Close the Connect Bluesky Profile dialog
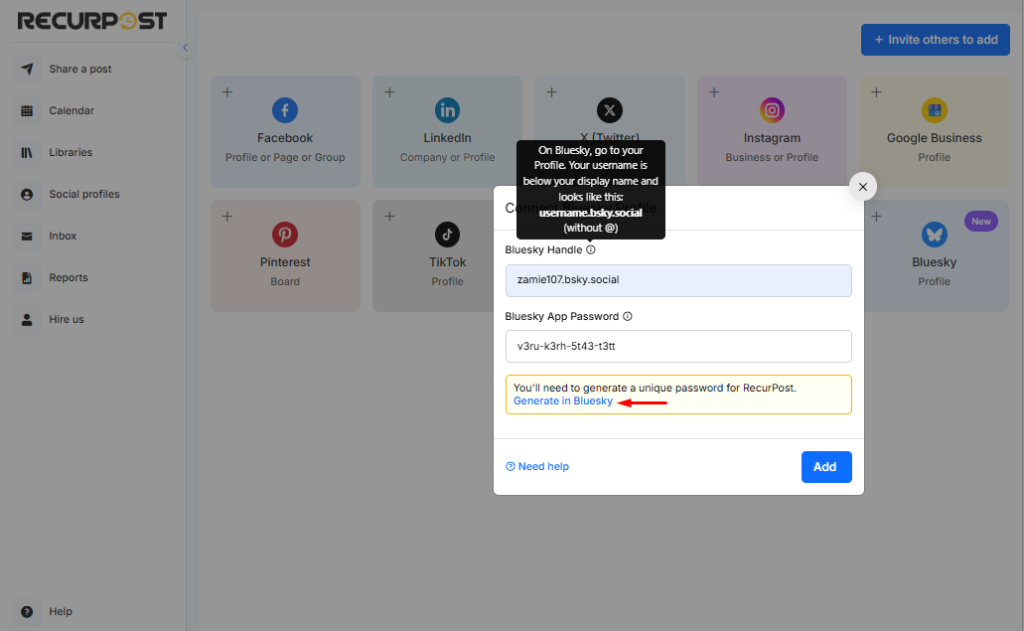The image size is (1024, 631). (x=863, y=187)
